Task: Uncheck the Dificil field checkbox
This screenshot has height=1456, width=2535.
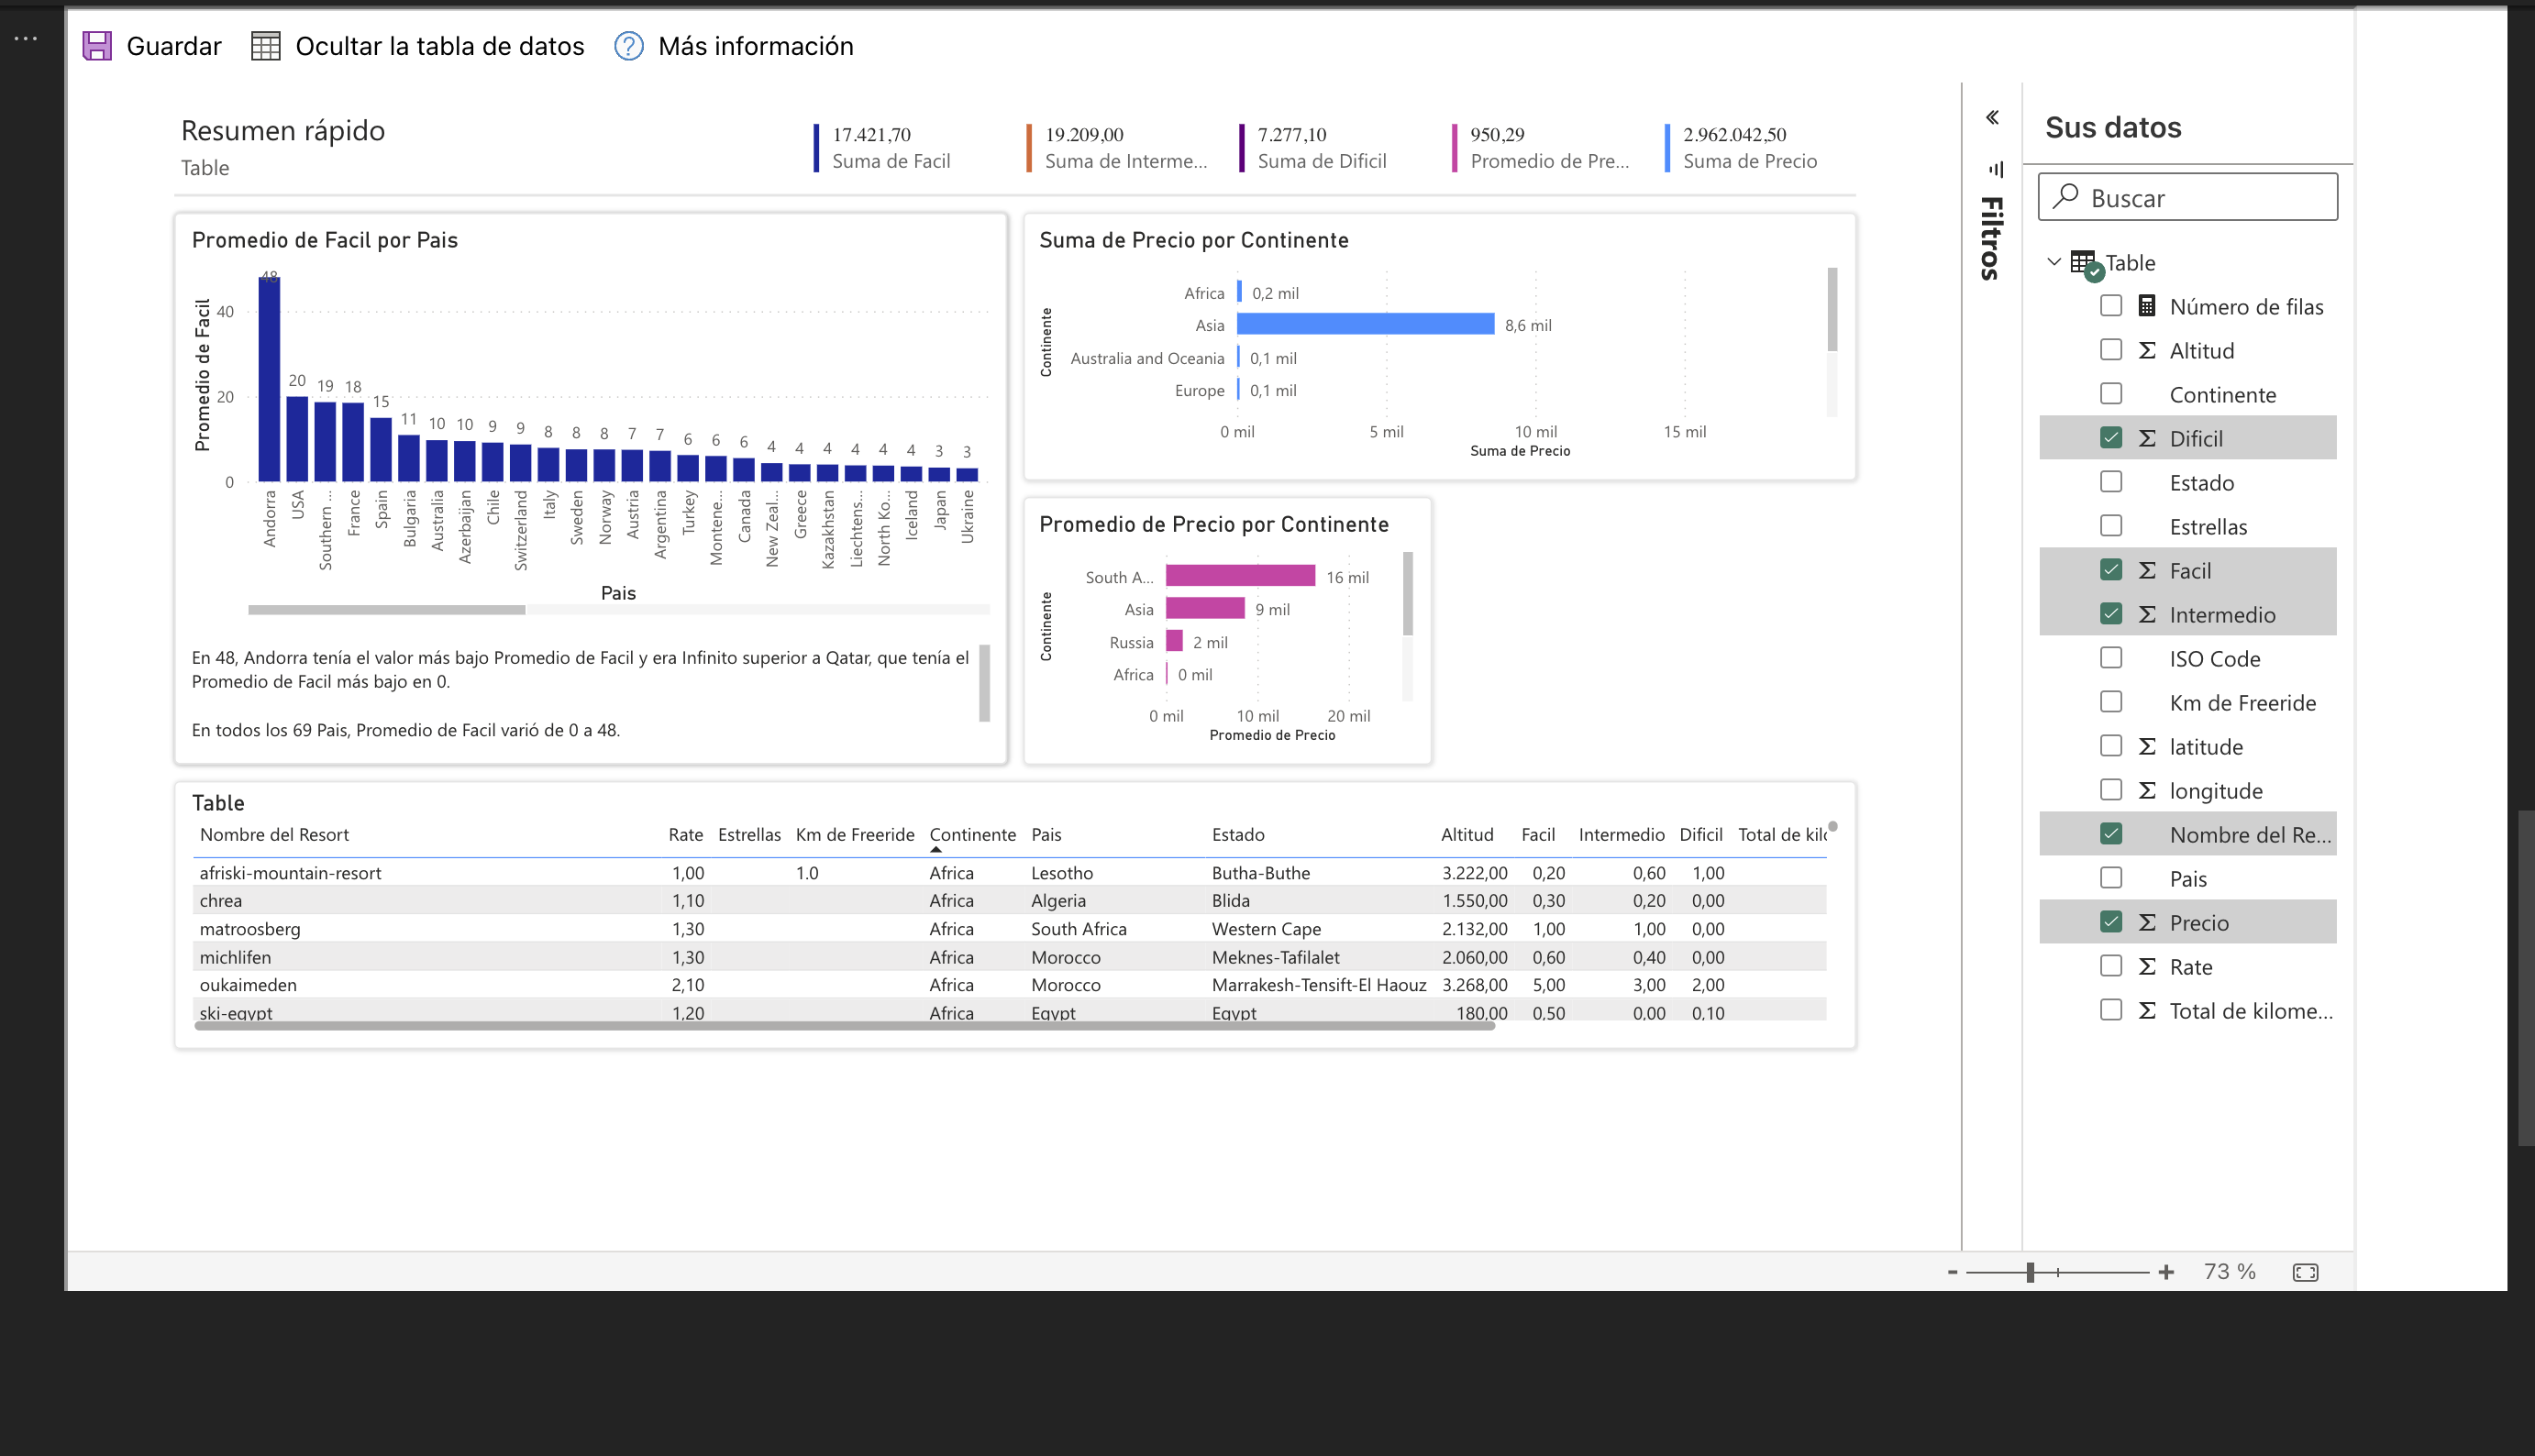Action: click(2111, 438)
